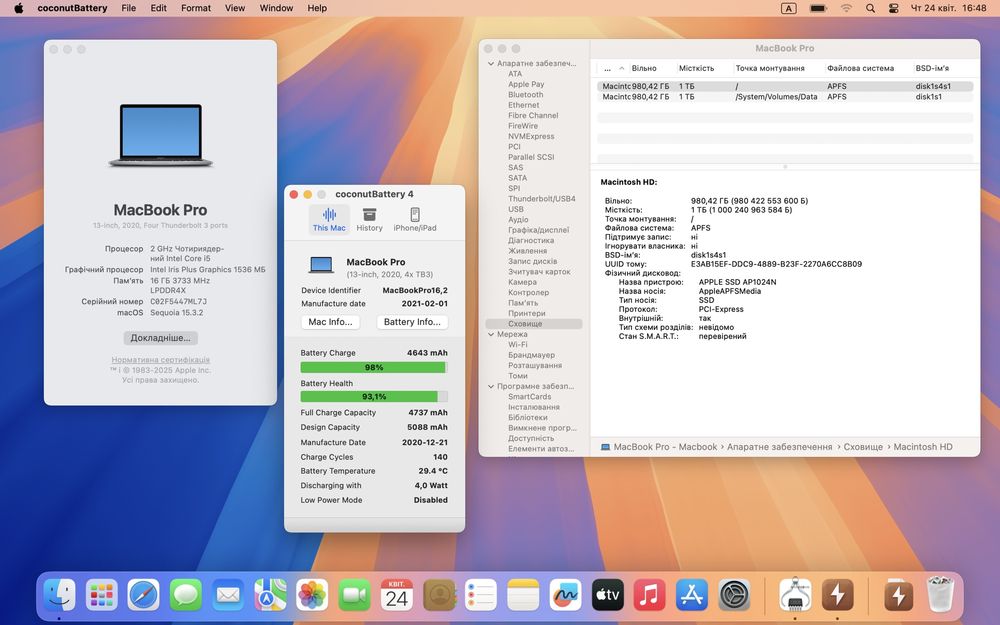The width and height of the screenshot is (1000, 625).
Task: Click the MacBook Pro laptop image
Action: click(x=161, y=135)
